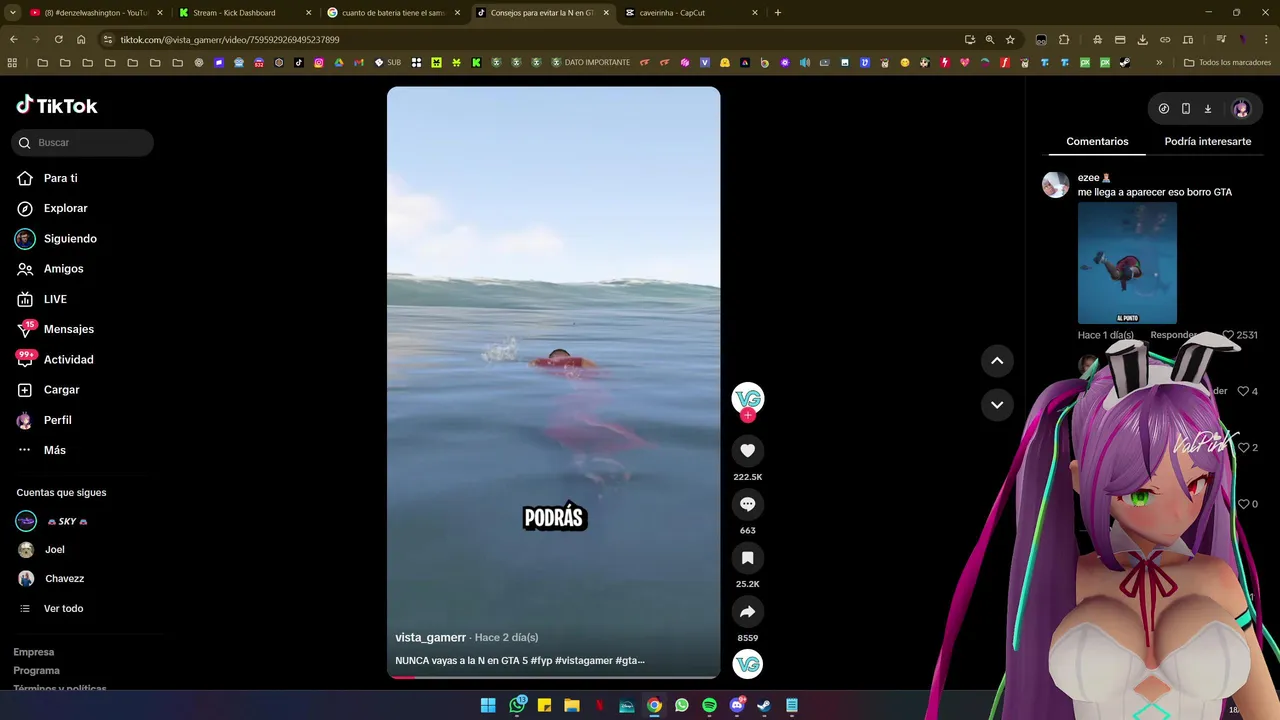Screen dimensions: 1280x720
Task: Go to Chrome home page
Action: (81, 40)
